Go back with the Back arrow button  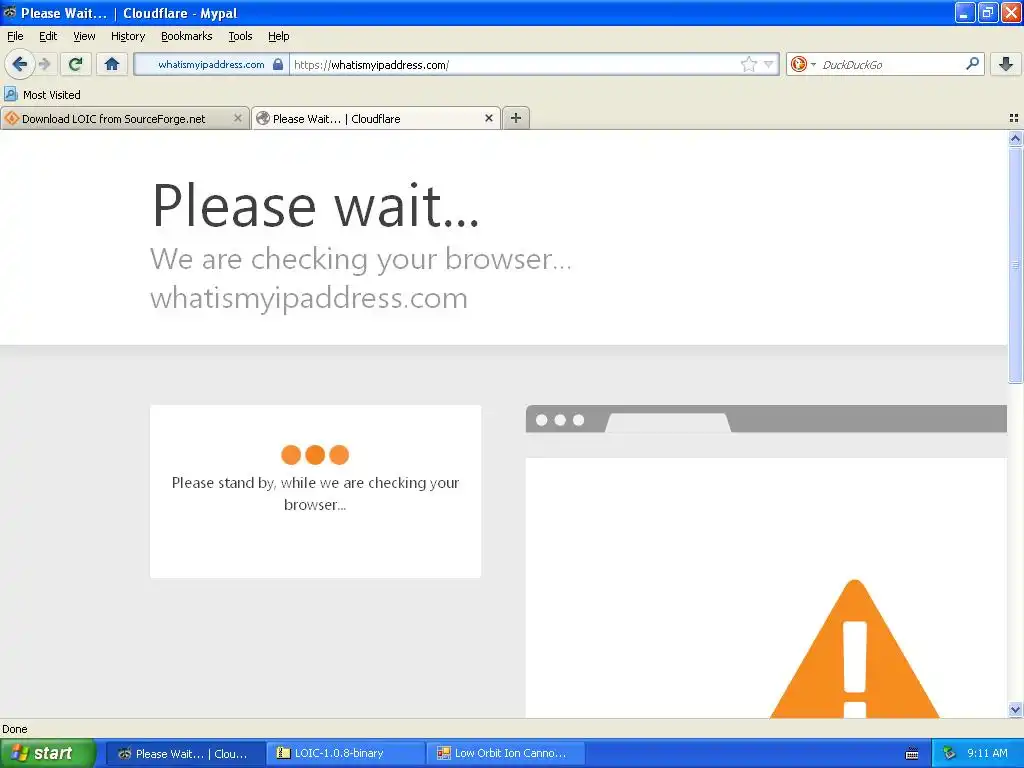19,64
